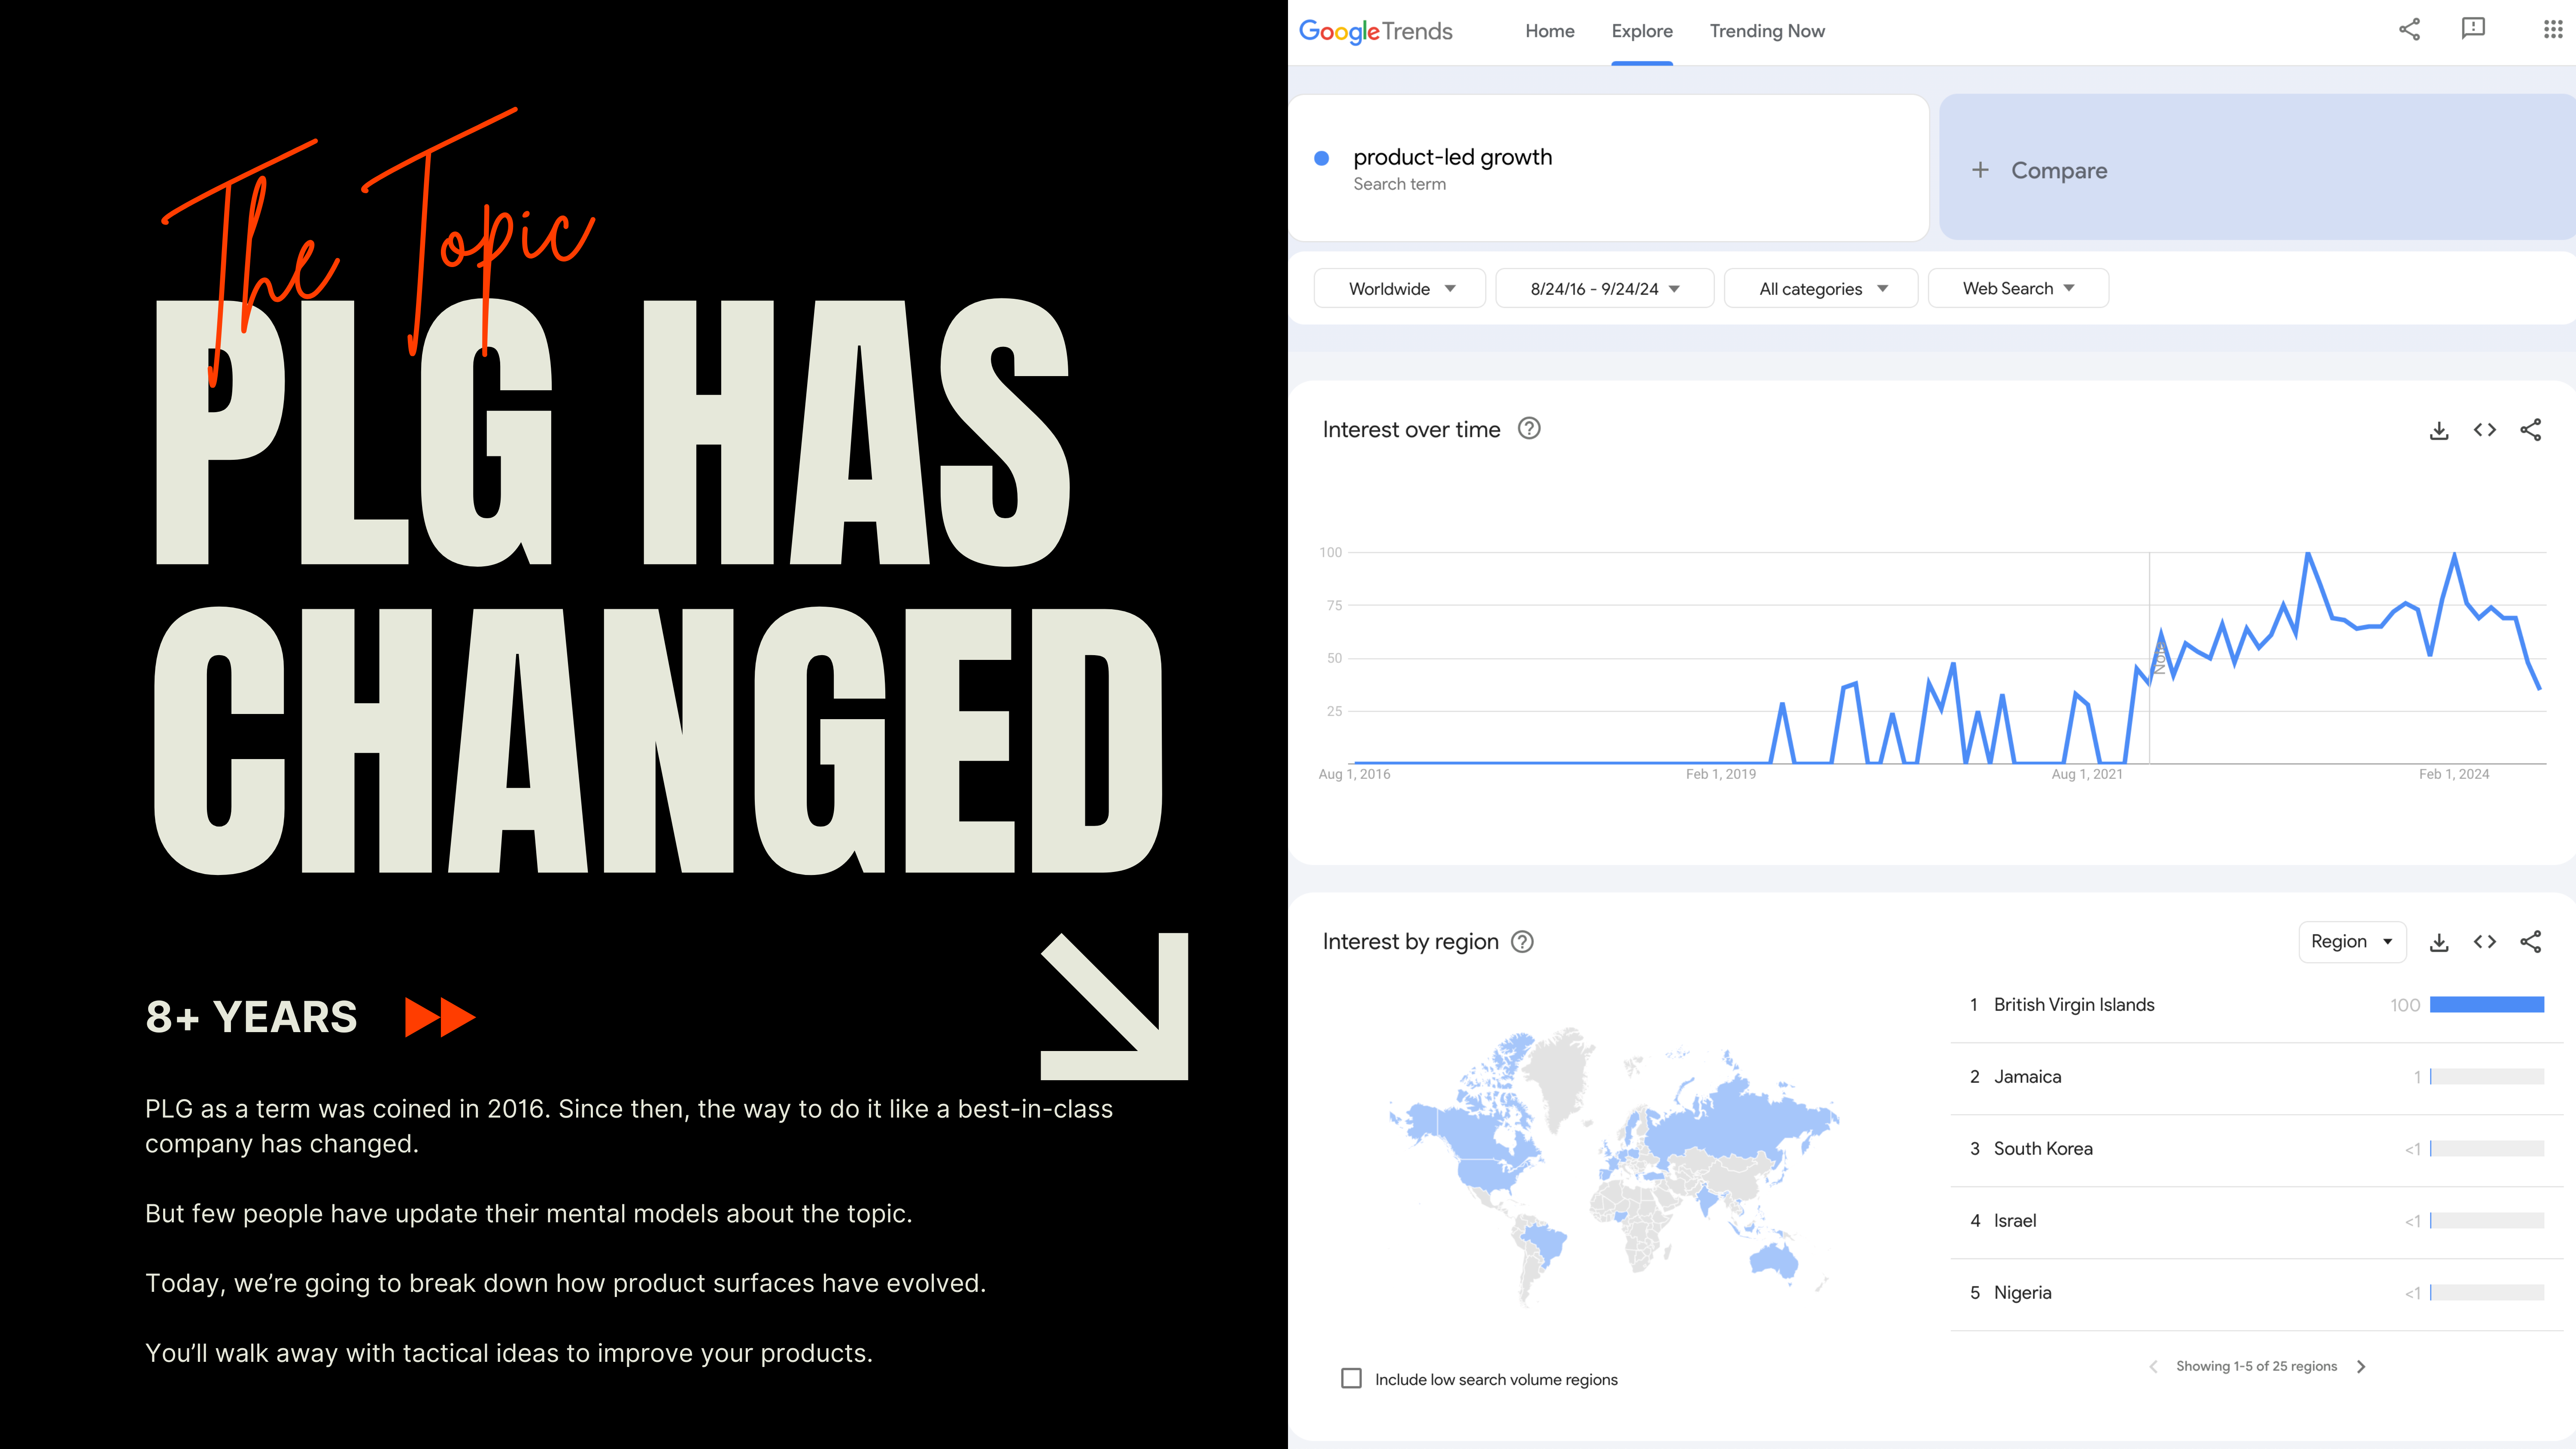This screenshot has width=2576, height=1449.
Task: Download the Interest by region data
Action: (2439, 942)
